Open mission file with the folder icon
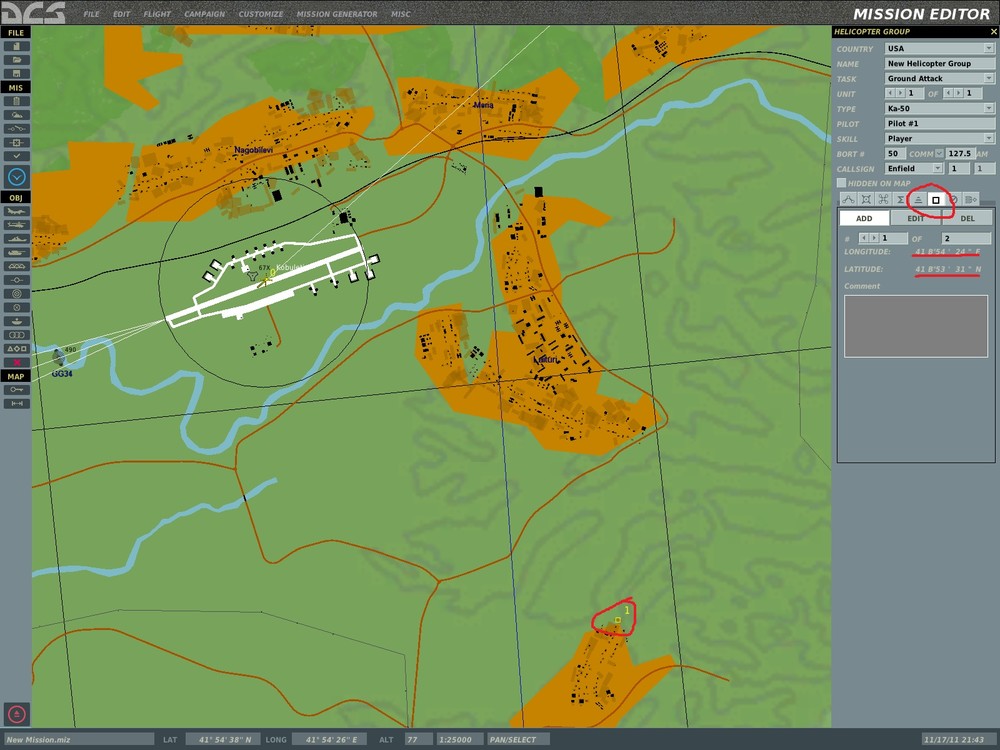The image size is (1000, 750). click(x=17, y=60)
